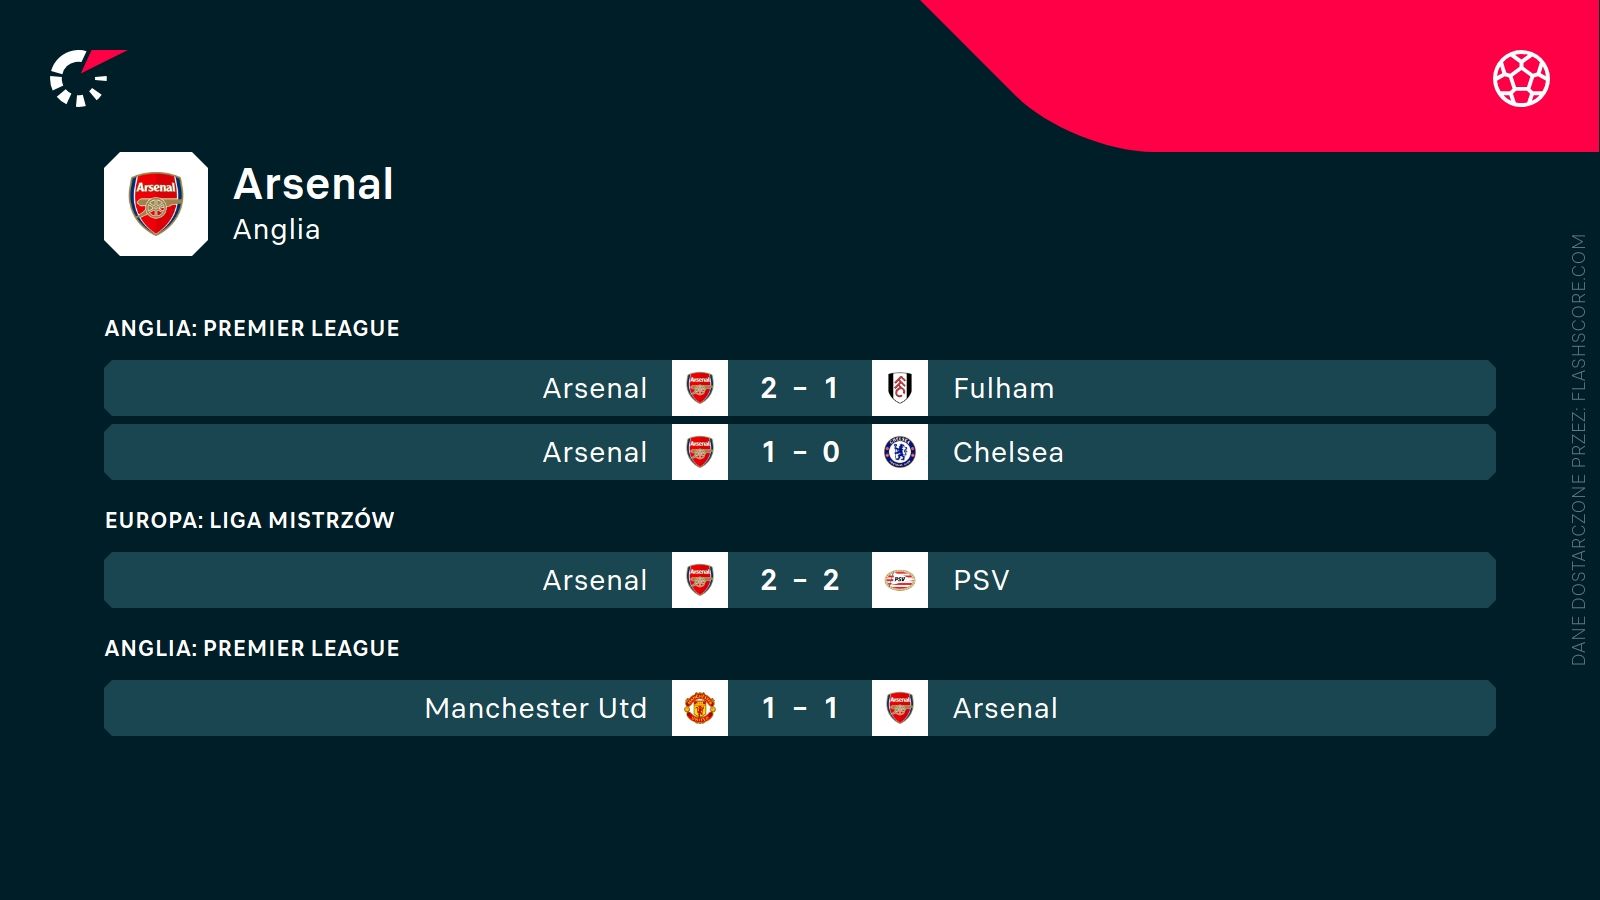Image resolution: width=1600 pixels, height=900 pixels.
Task: Click the 1 - 0 score against Chelsea
Action: (x=800, y=452)
